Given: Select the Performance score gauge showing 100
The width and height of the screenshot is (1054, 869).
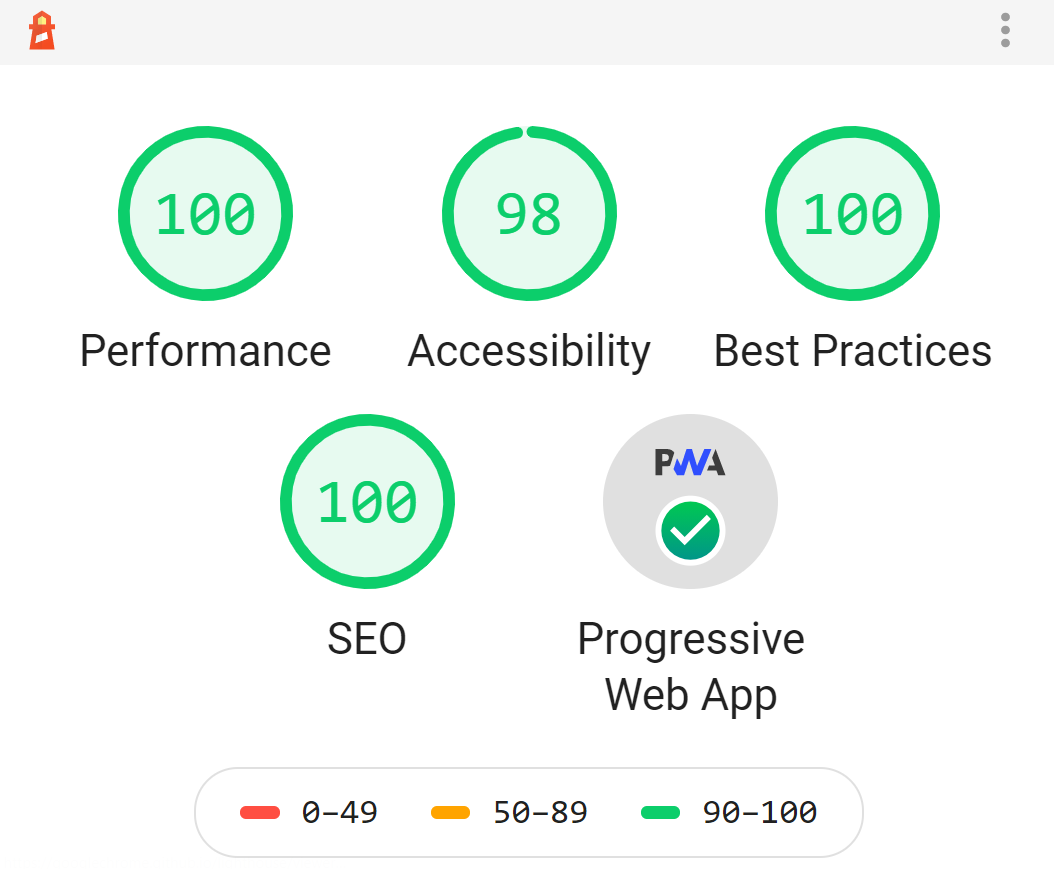Looking at the screenshot, I should [x=206, y=213].
